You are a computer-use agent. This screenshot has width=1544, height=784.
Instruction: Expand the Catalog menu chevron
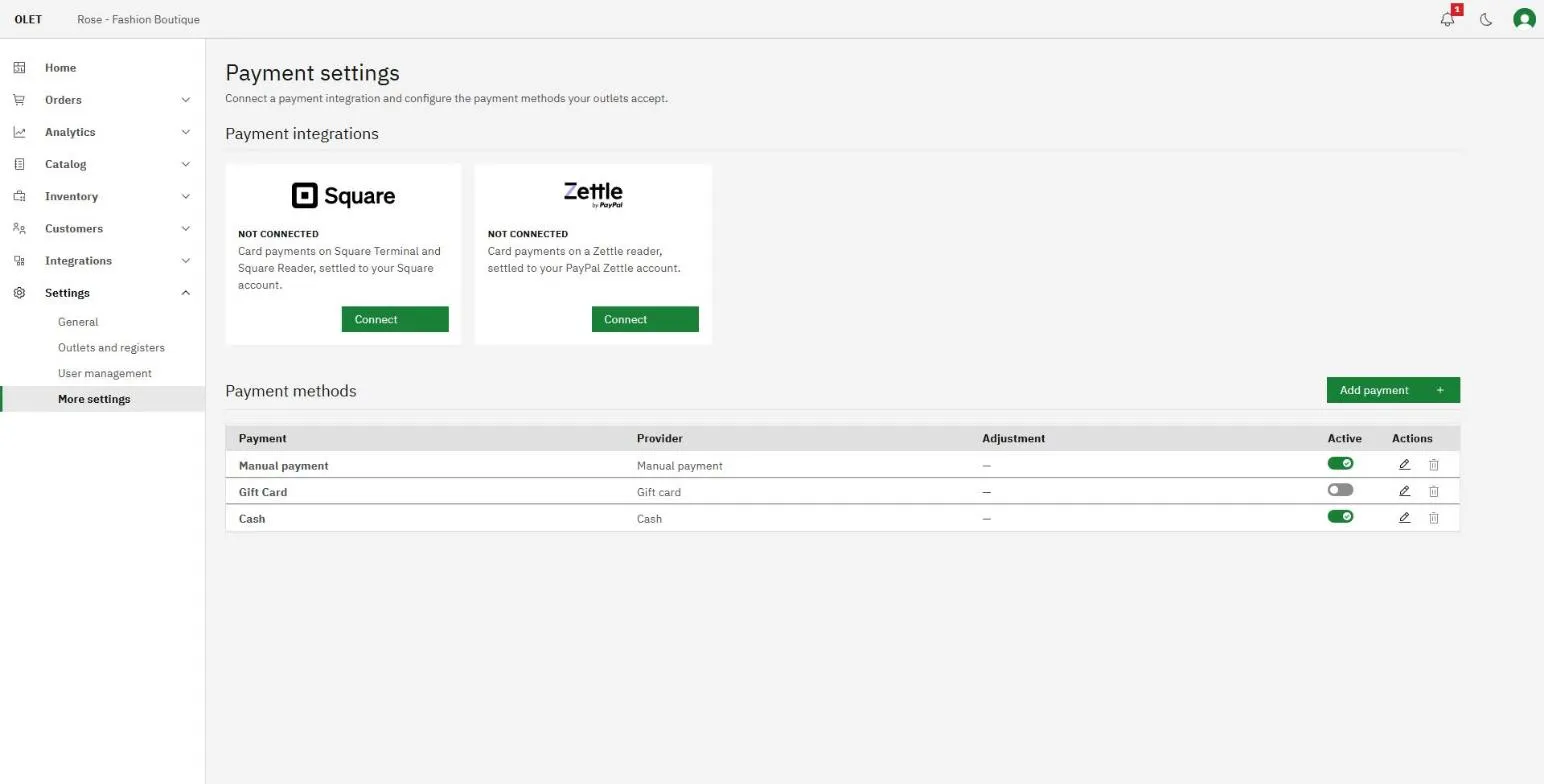(x=185, y=164)
